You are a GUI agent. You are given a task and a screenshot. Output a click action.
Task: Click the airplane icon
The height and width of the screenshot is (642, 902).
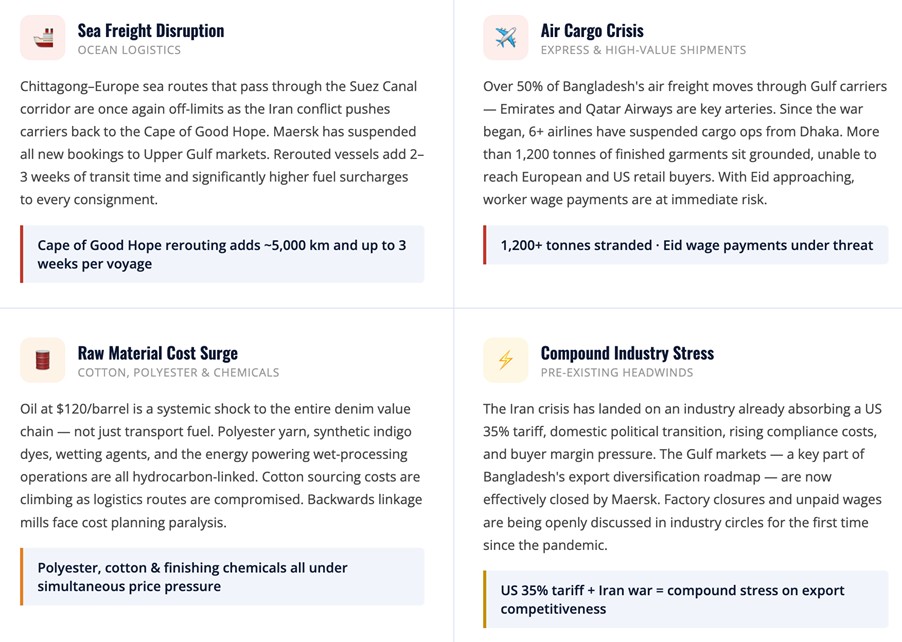click(505, 38)
